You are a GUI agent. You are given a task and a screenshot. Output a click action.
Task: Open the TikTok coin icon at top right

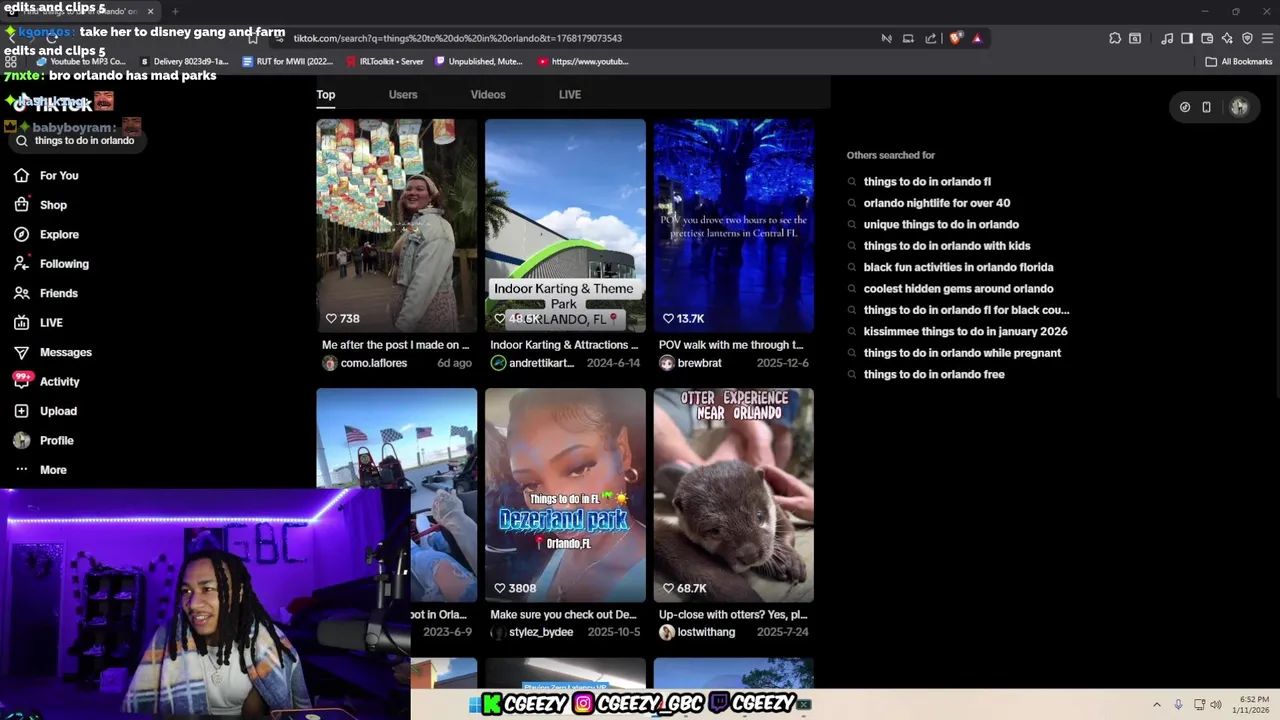(1185, 107)
